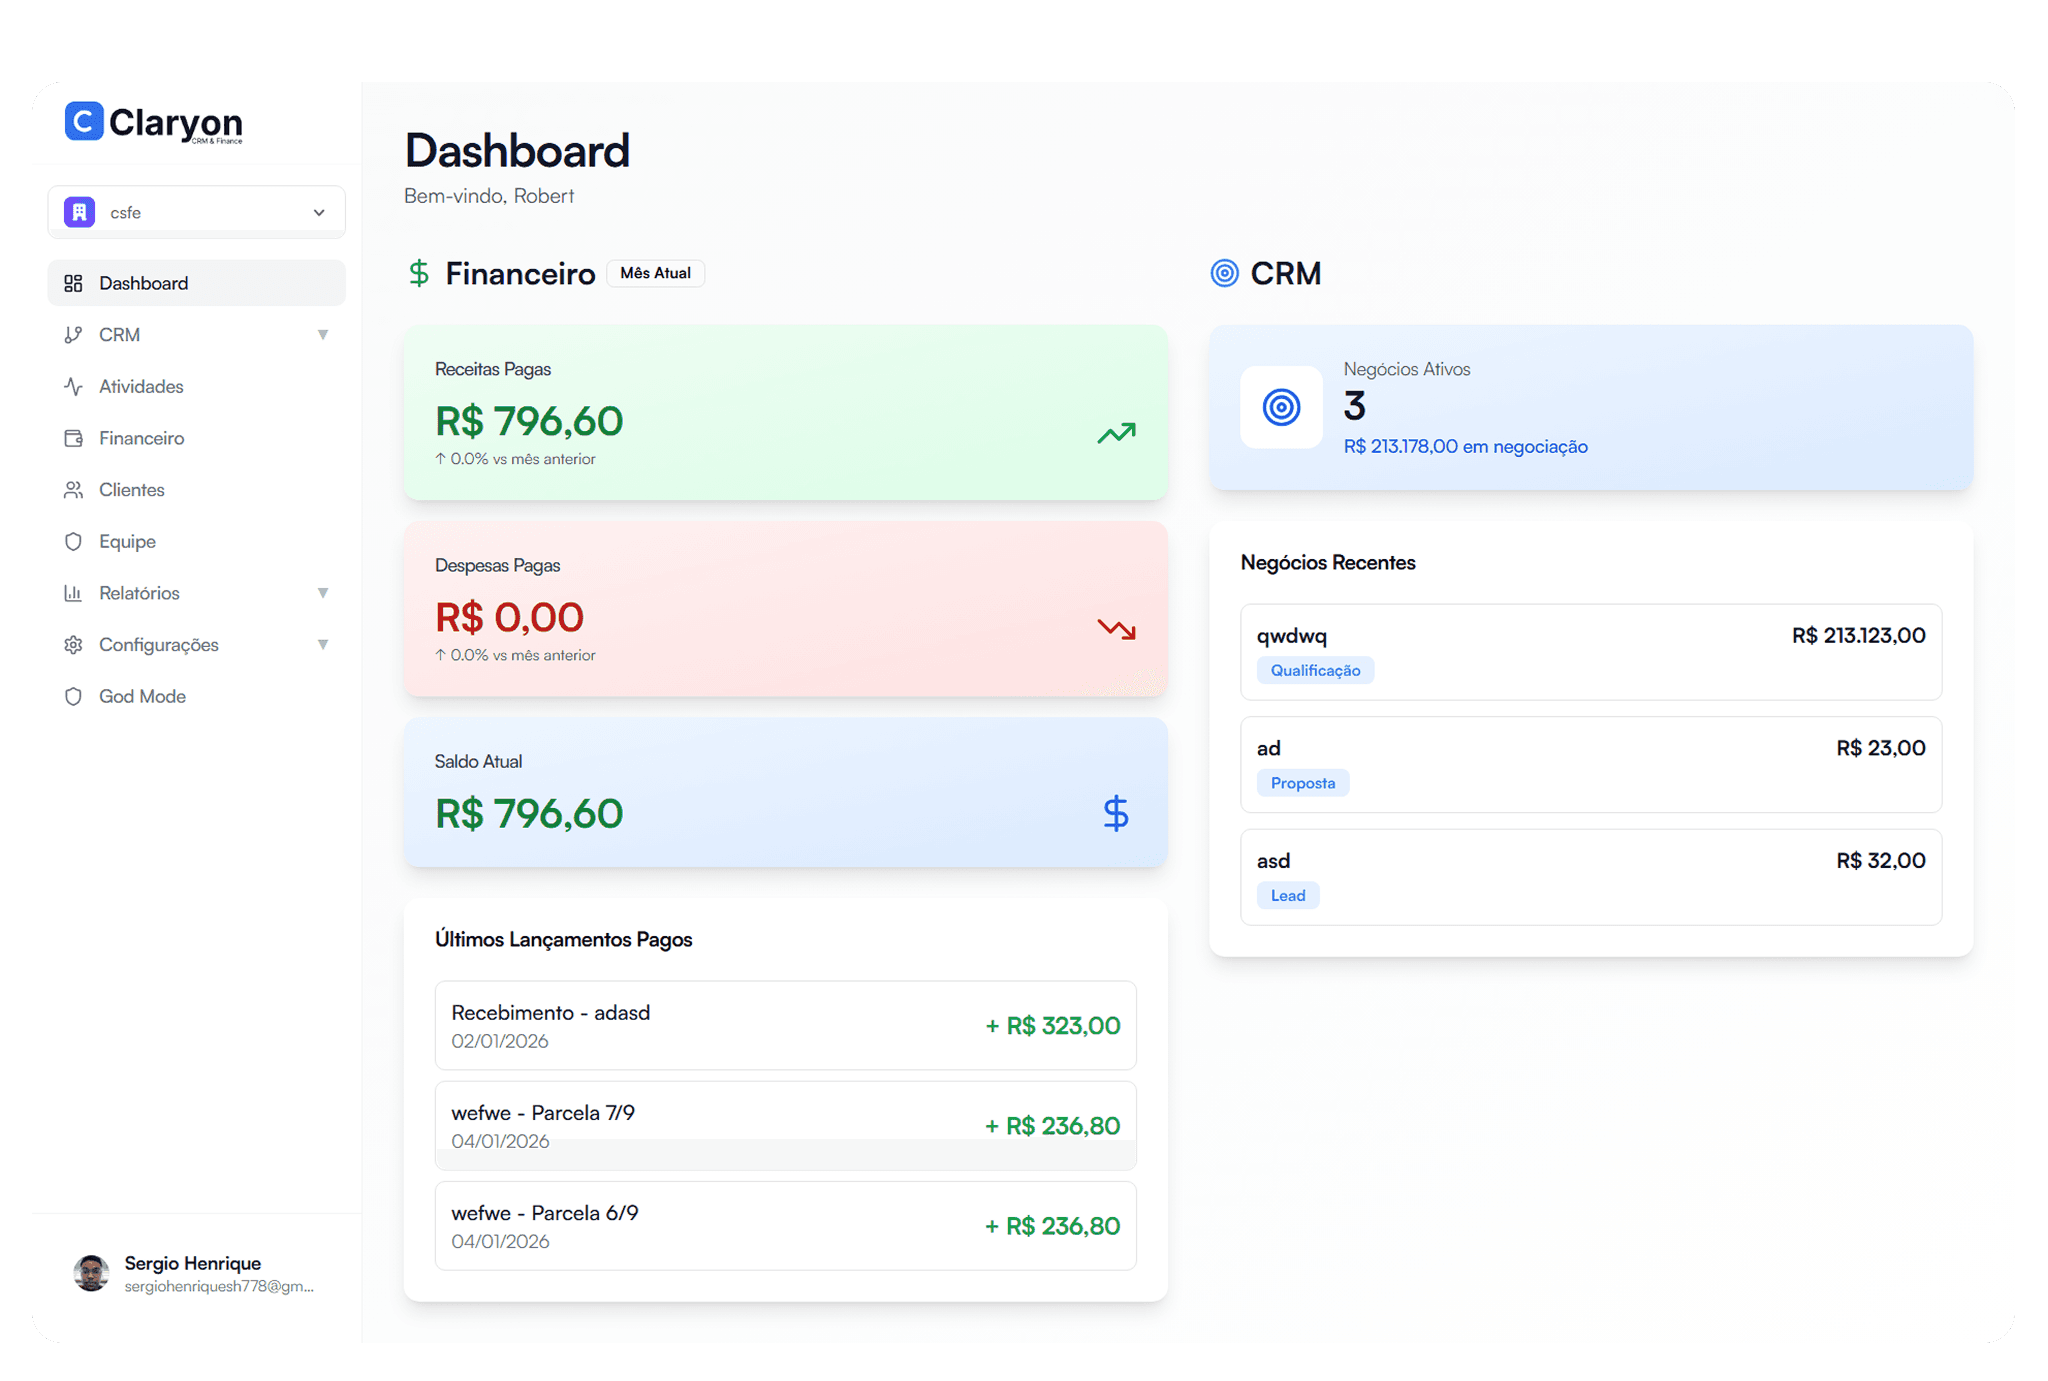This screenshot has height=1381, width=2048.
Task: Click Sergio Henrique's profile avatar
Action: click(x=92, y=1273)
